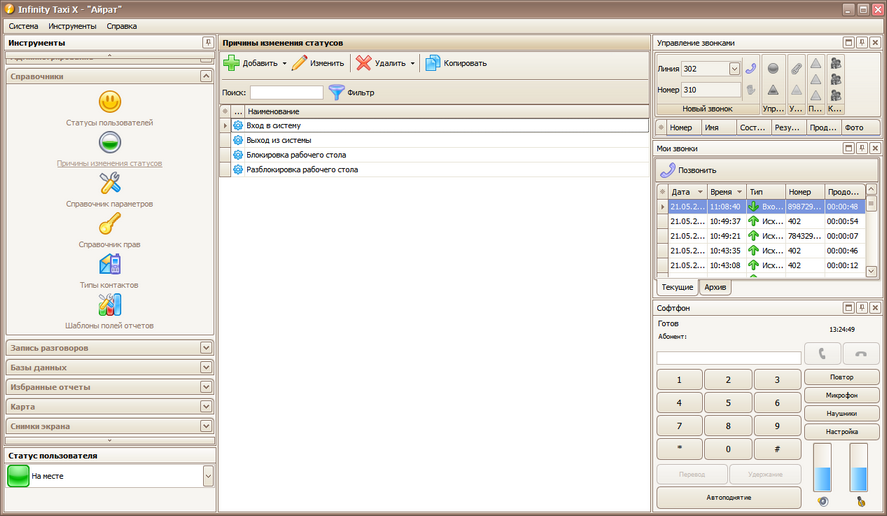Pin the Инструменты panel
This screenshot has height=516, width=887.
(x=208, y=42)
